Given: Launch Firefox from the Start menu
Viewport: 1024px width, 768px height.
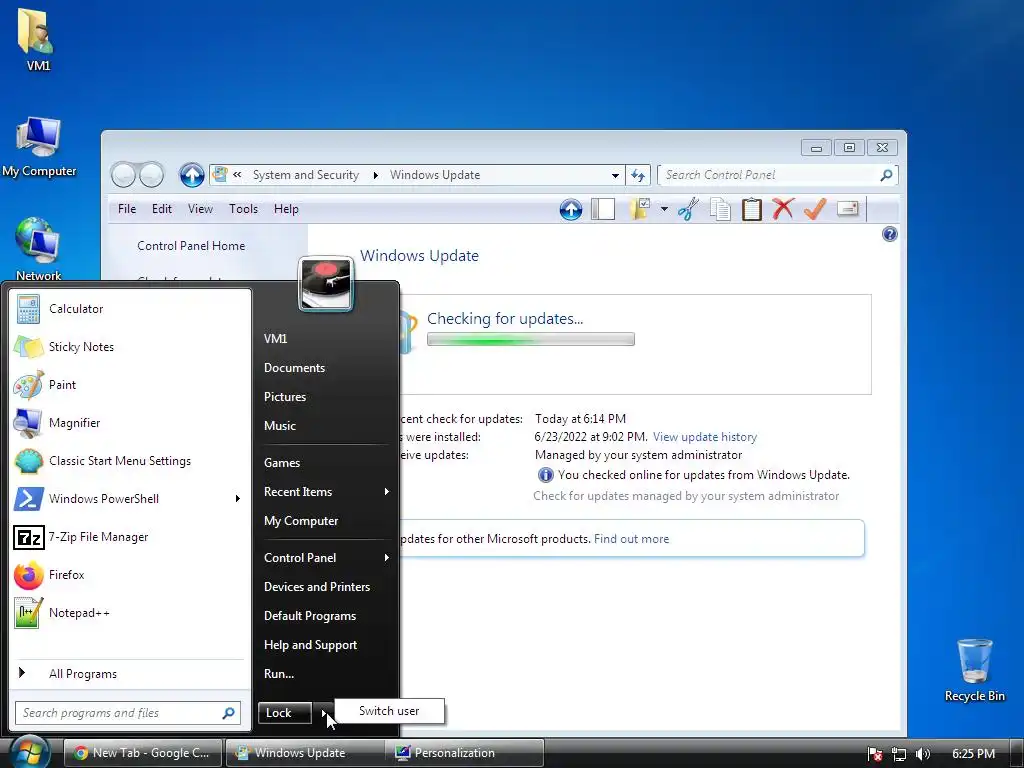Looking at the screenshot, I should click(129, 575).
